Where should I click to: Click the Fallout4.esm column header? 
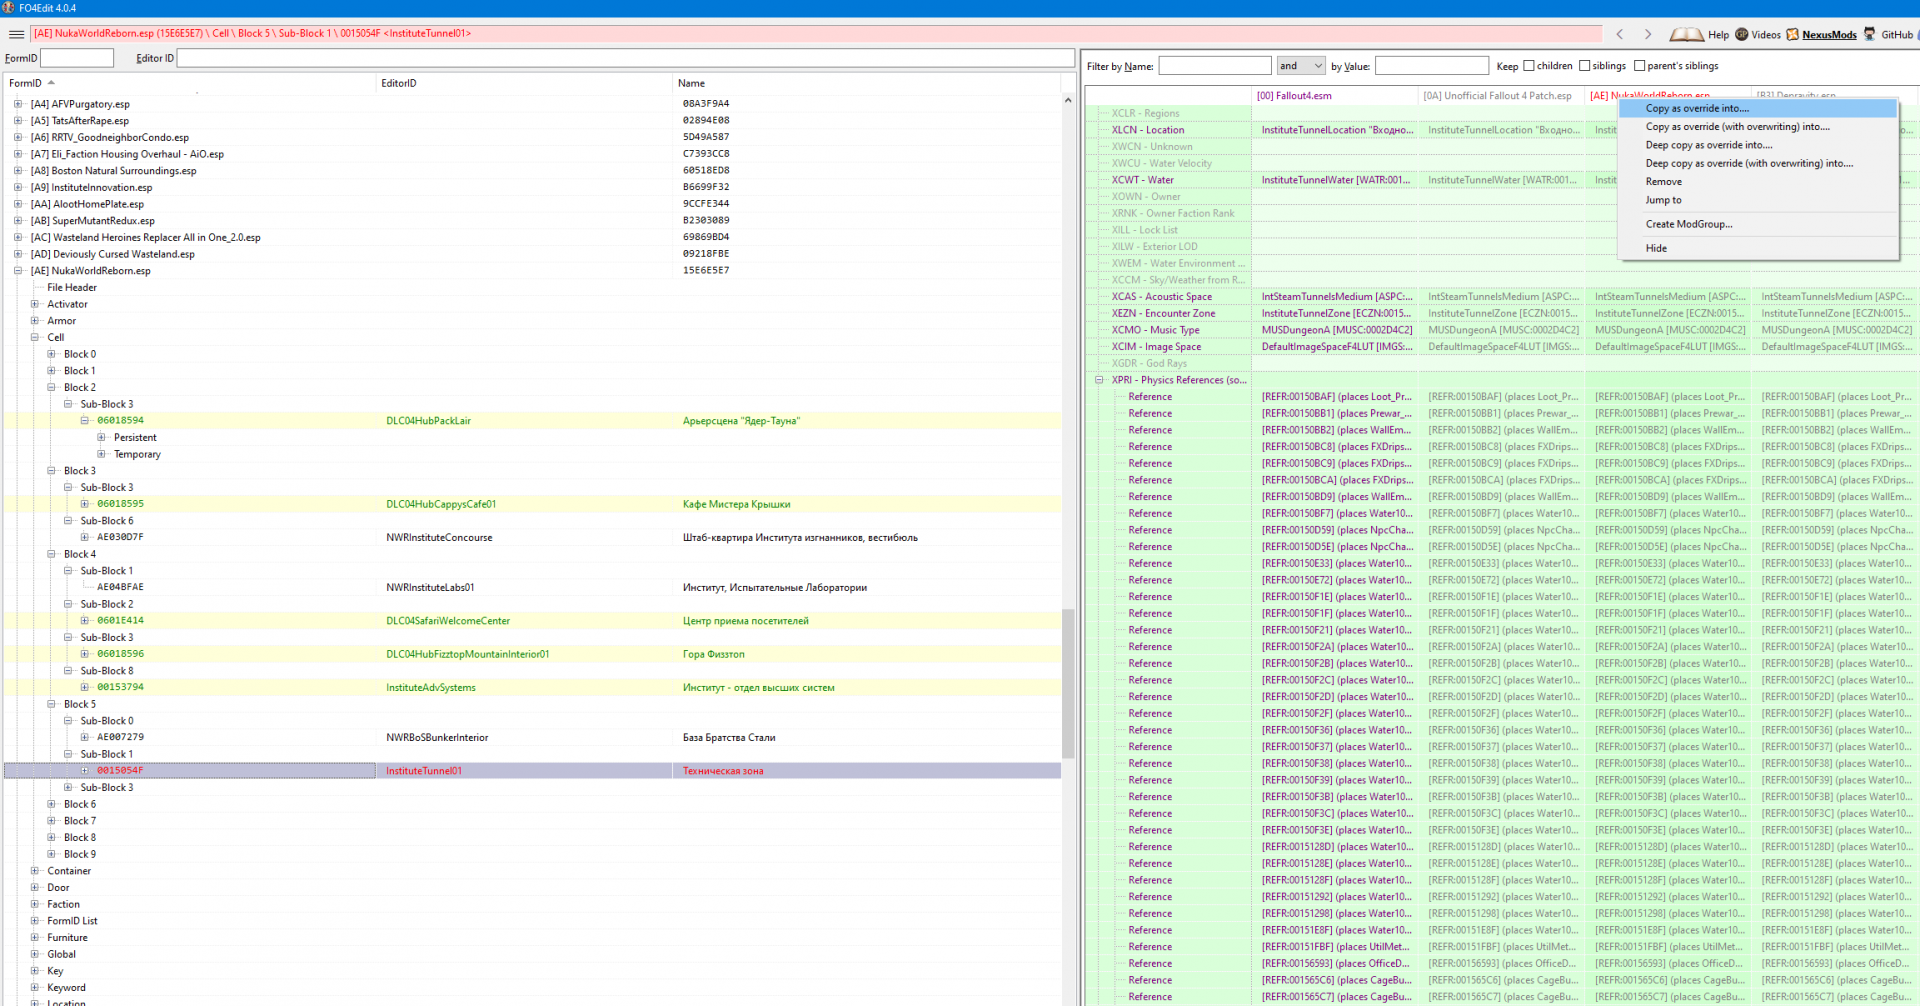1294,96
